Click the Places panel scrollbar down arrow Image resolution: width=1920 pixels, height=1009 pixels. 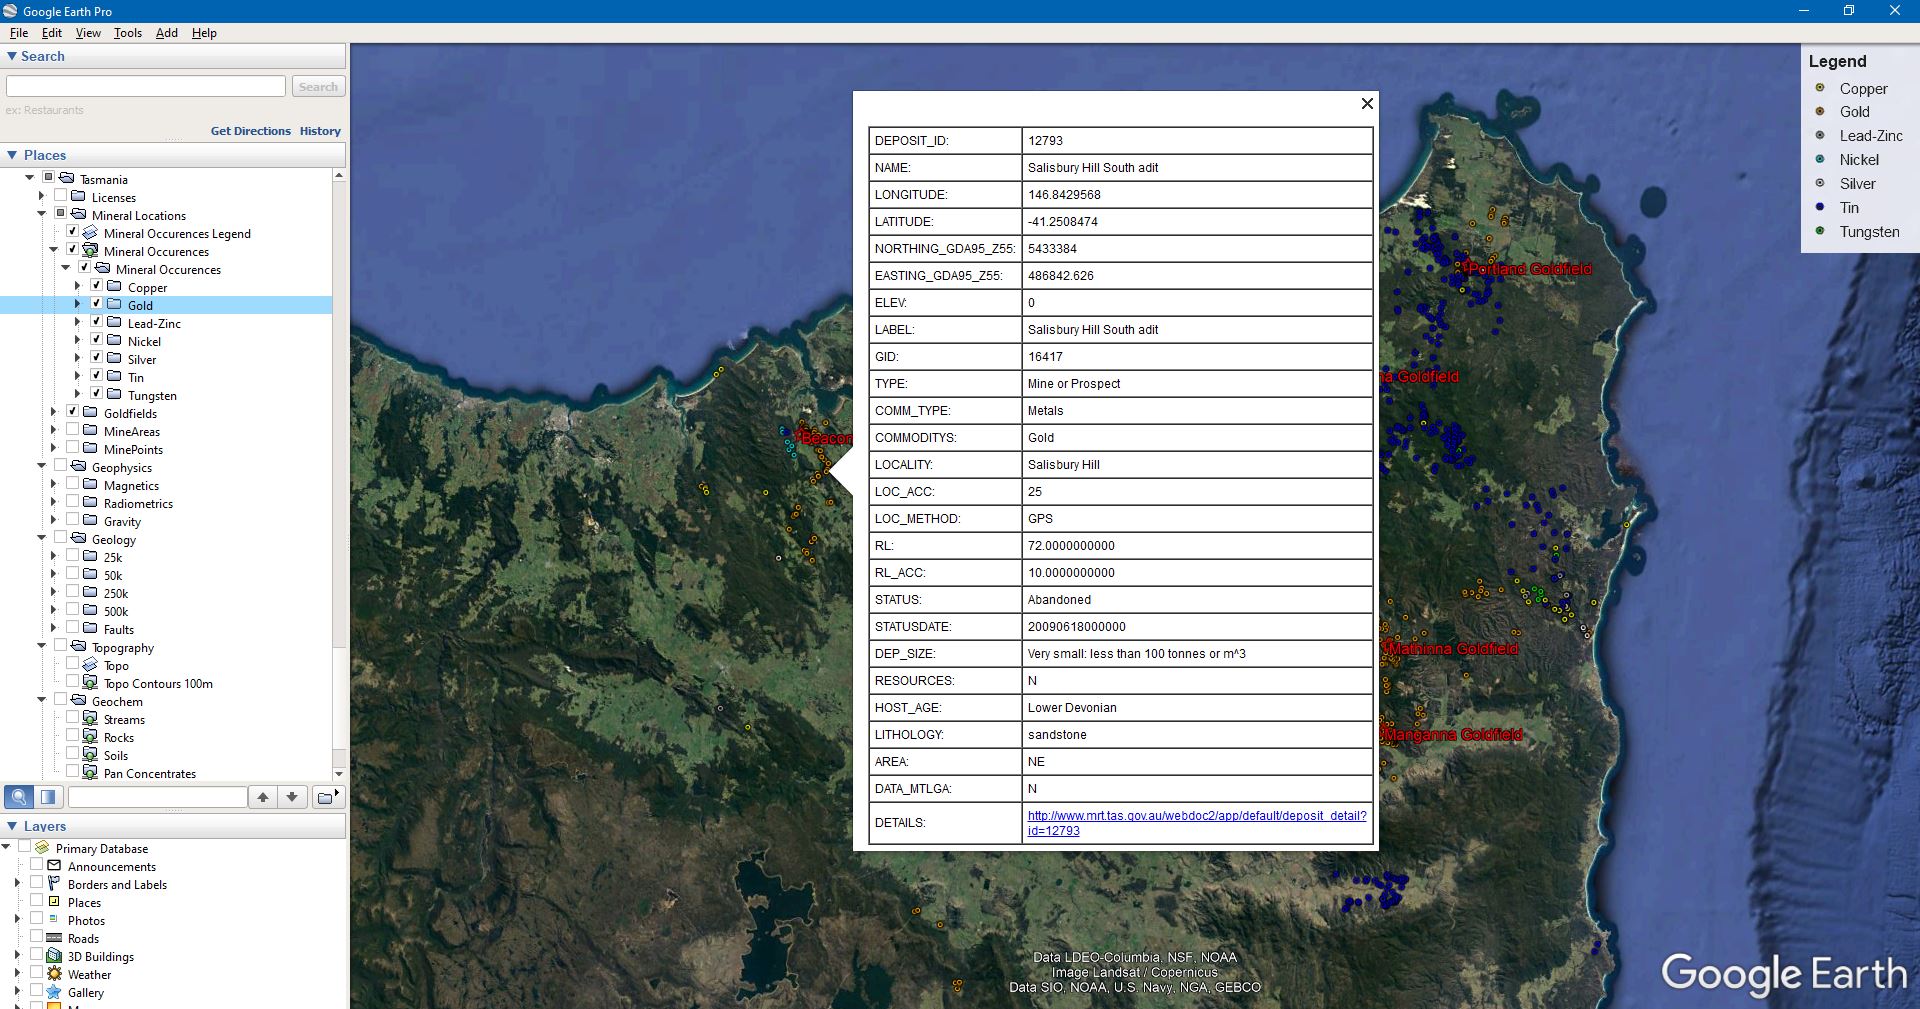(339, 774)
